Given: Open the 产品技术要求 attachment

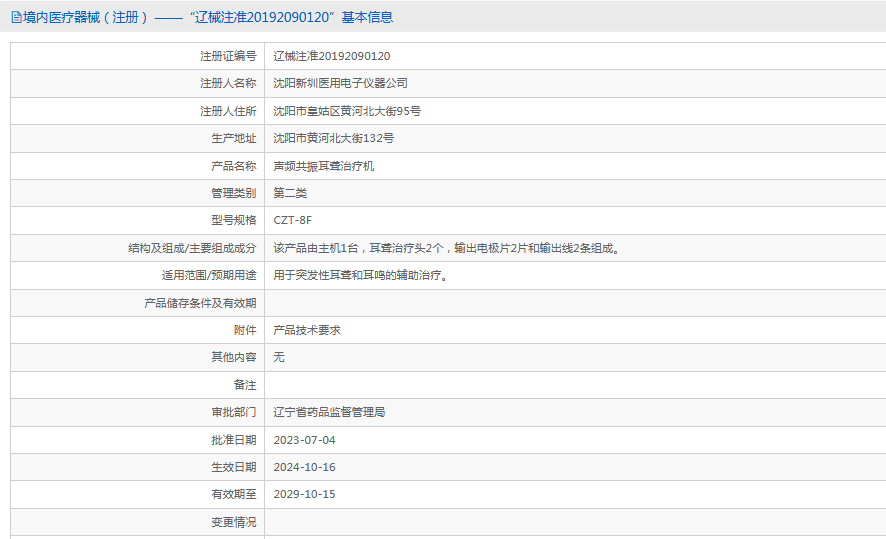Looking at the screenshot, I should pyautogui.click(x=307, y=330).
